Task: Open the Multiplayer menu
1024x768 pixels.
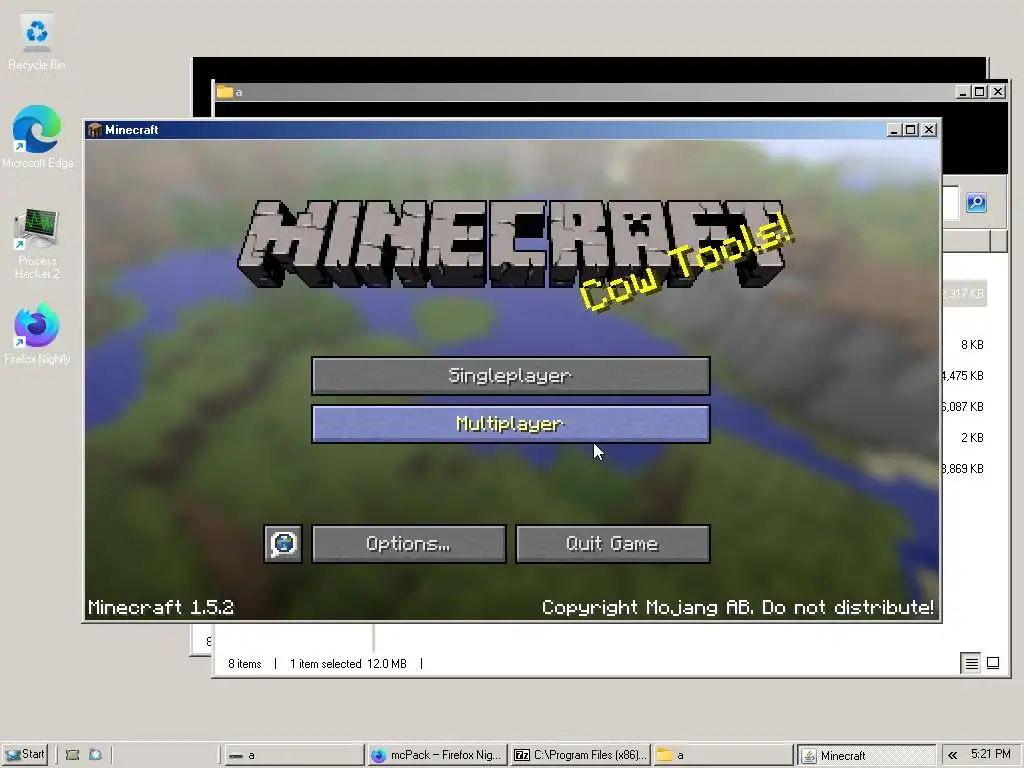Action: coord(511,424)
